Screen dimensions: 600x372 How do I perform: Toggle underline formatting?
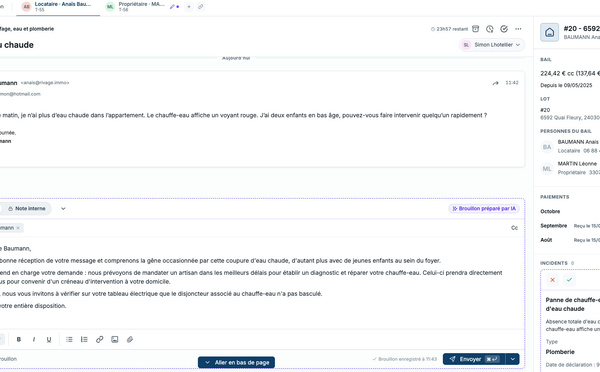click(x=49, y=339)
